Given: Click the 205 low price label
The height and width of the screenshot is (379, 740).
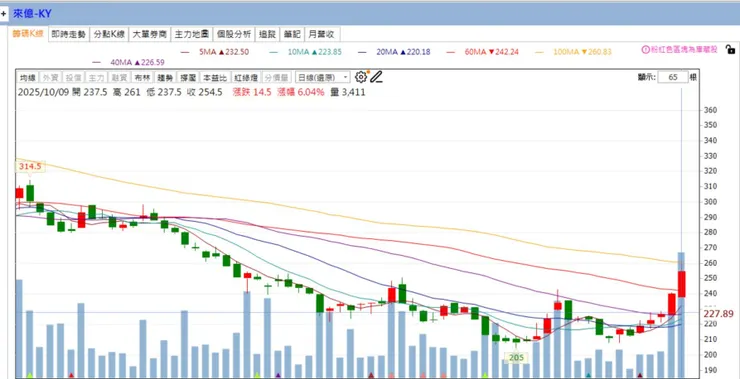Looking at the screenshot, I should 516,358.
